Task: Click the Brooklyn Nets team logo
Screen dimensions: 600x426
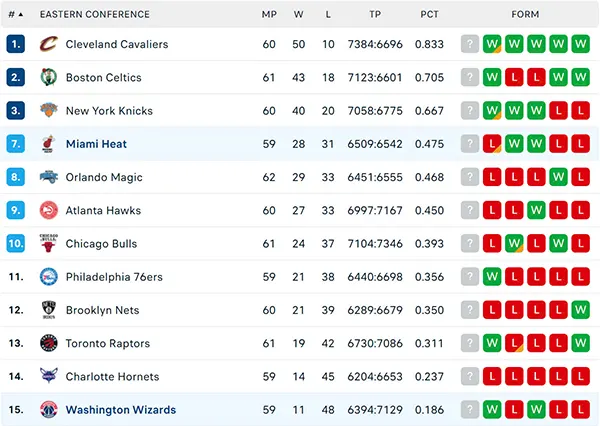Action: [x=49, y=310]
